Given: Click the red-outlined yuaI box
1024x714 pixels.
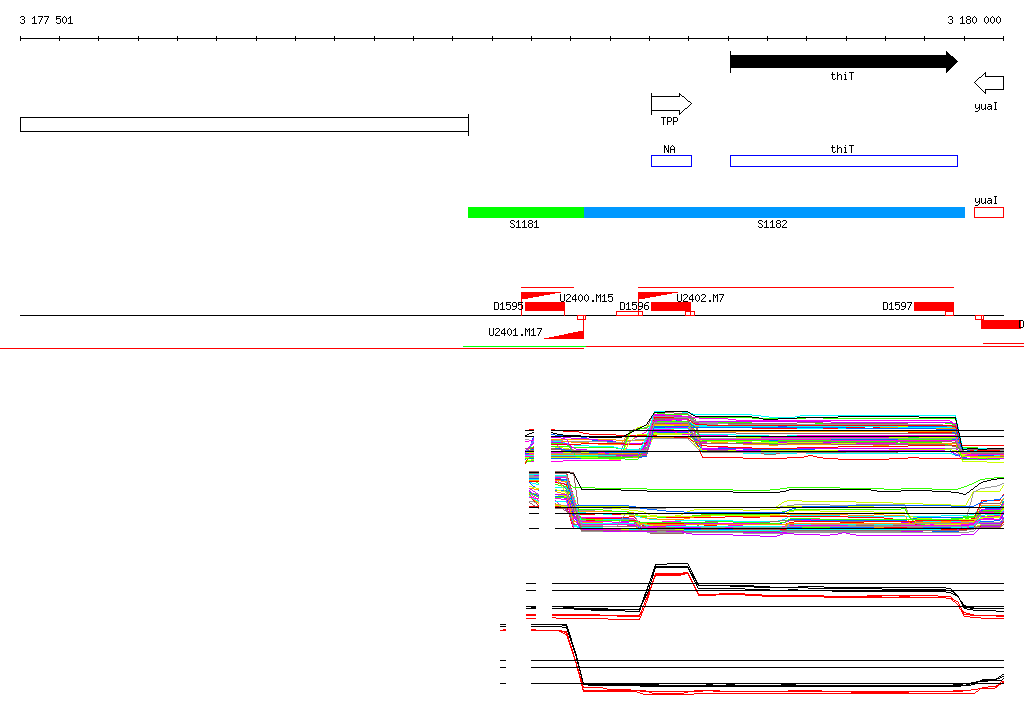Looking at the screenshot, I should coord(988,212).
